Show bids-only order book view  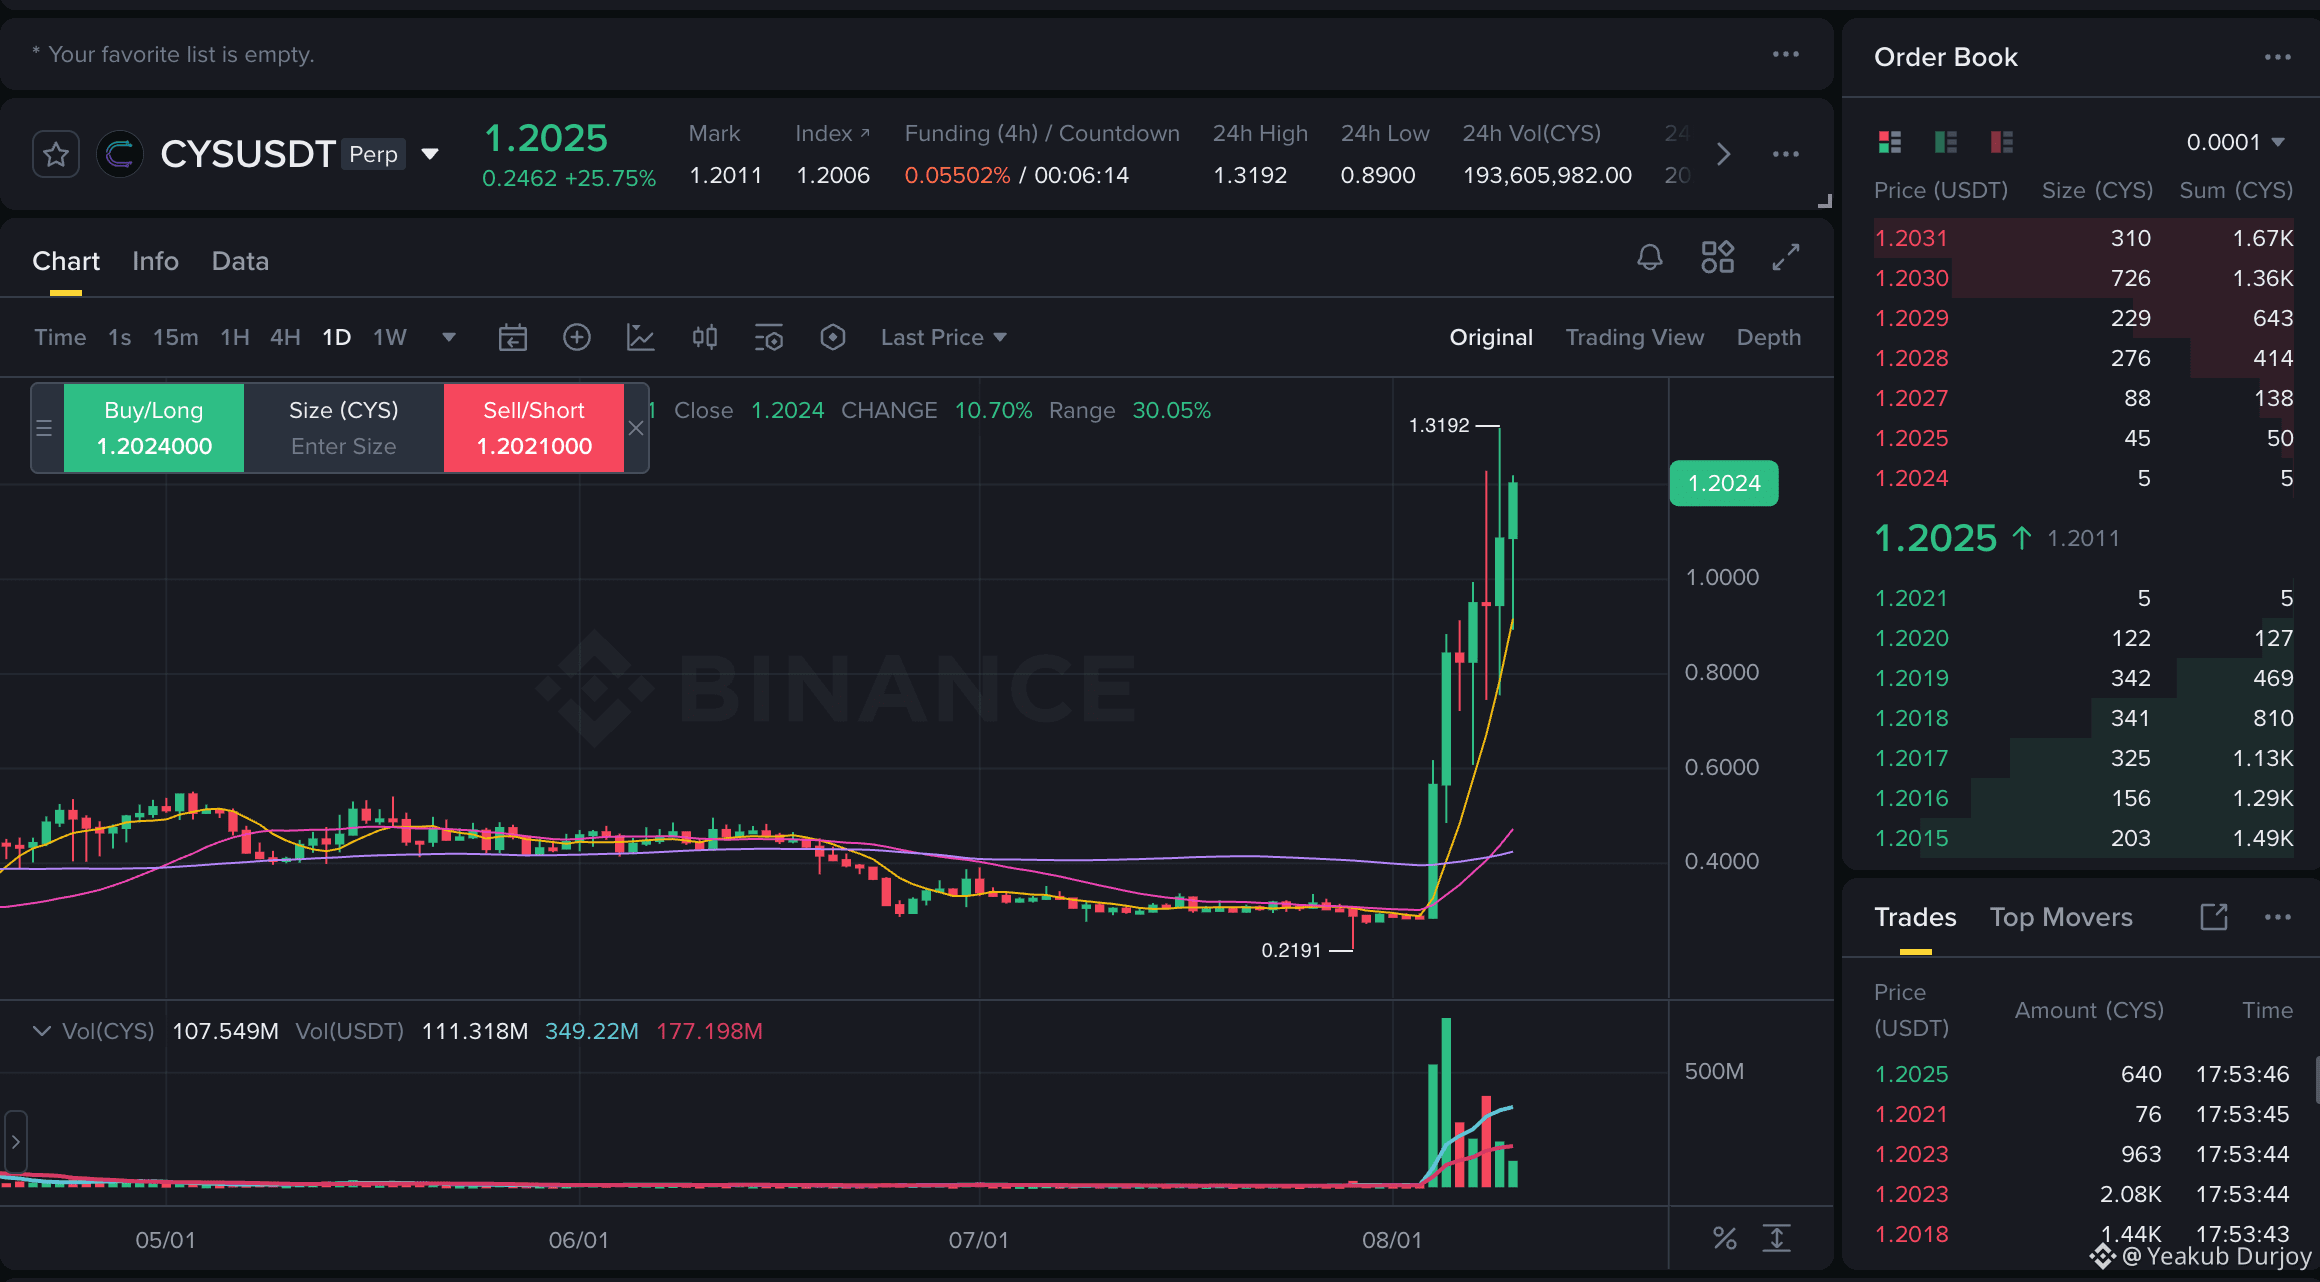click(x=1946, y=142)
